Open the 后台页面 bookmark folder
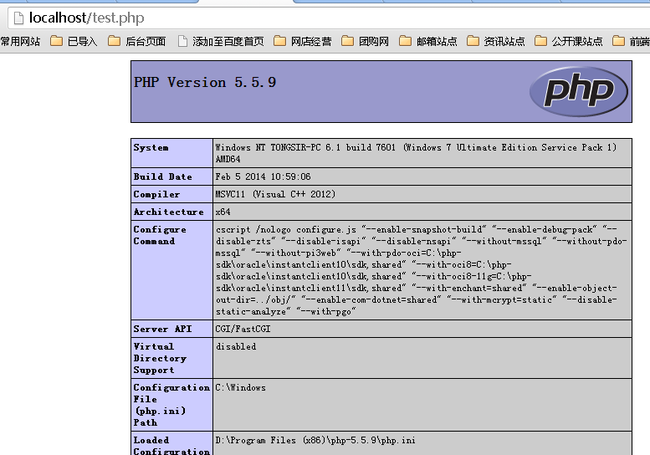 click(137, 41)
